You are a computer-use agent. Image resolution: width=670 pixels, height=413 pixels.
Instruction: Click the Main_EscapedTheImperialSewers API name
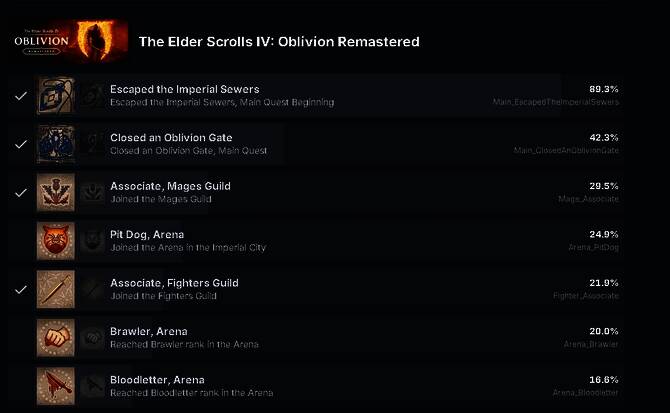pos(555,102)
